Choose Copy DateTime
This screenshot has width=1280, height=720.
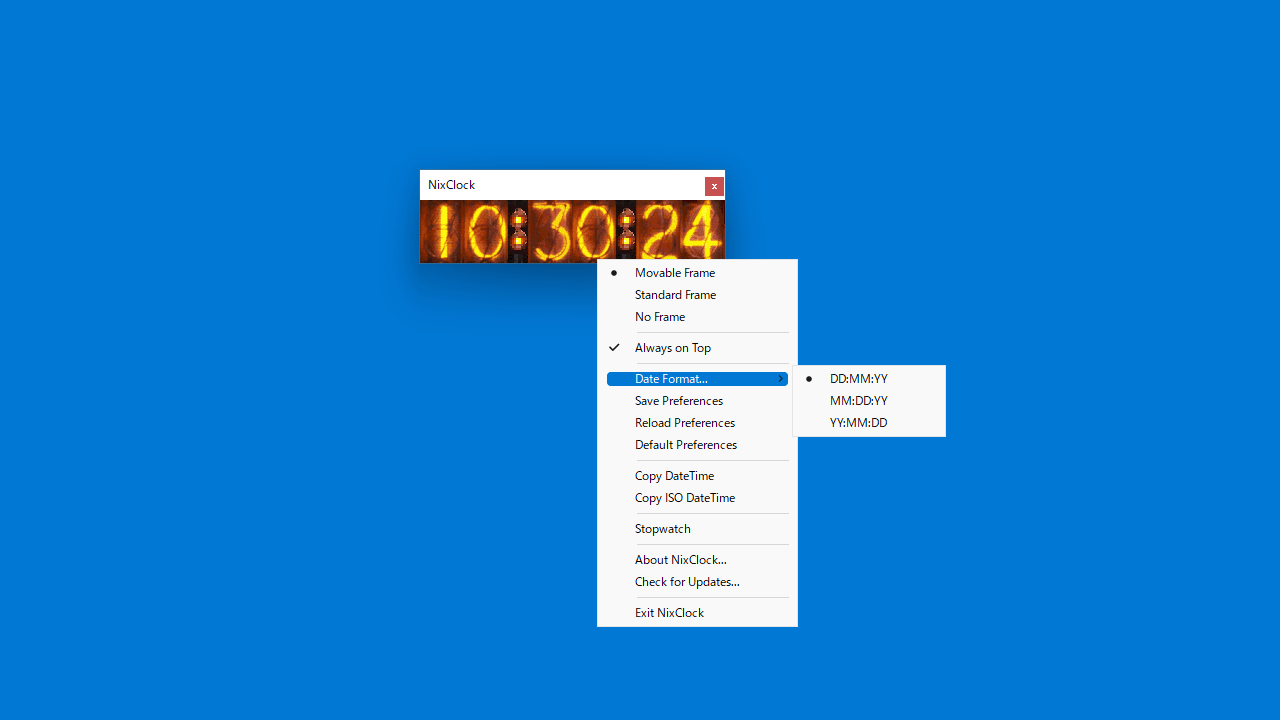pos(697,476)
